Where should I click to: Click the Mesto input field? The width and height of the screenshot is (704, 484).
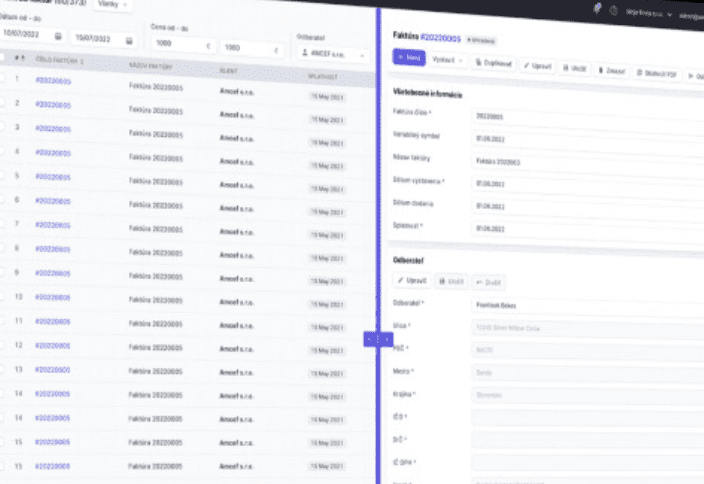pos(587,373)
